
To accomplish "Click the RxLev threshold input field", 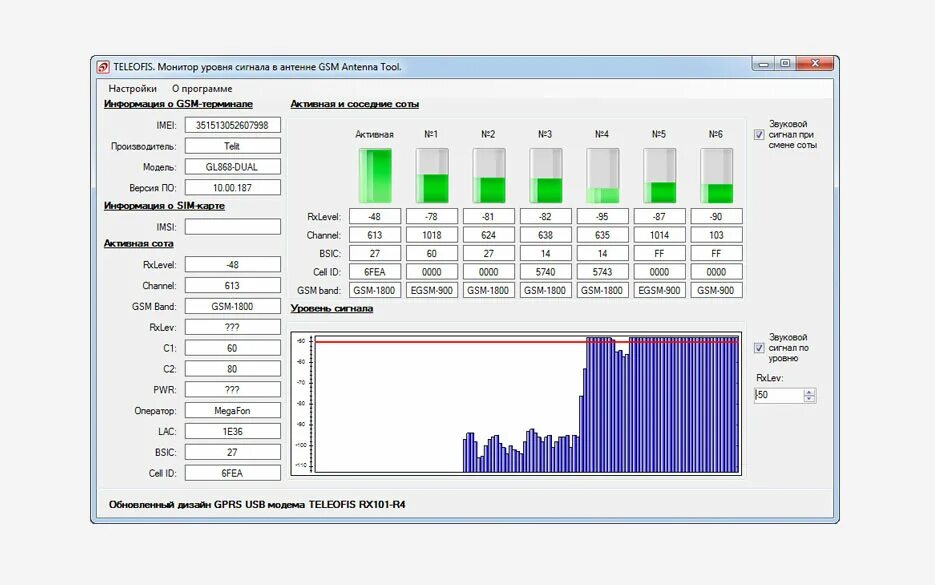I will (779, 395).
